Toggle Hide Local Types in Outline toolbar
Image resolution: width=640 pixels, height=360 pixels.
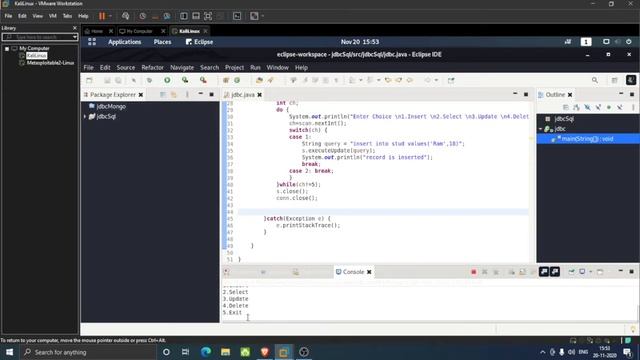click(620, 107)
